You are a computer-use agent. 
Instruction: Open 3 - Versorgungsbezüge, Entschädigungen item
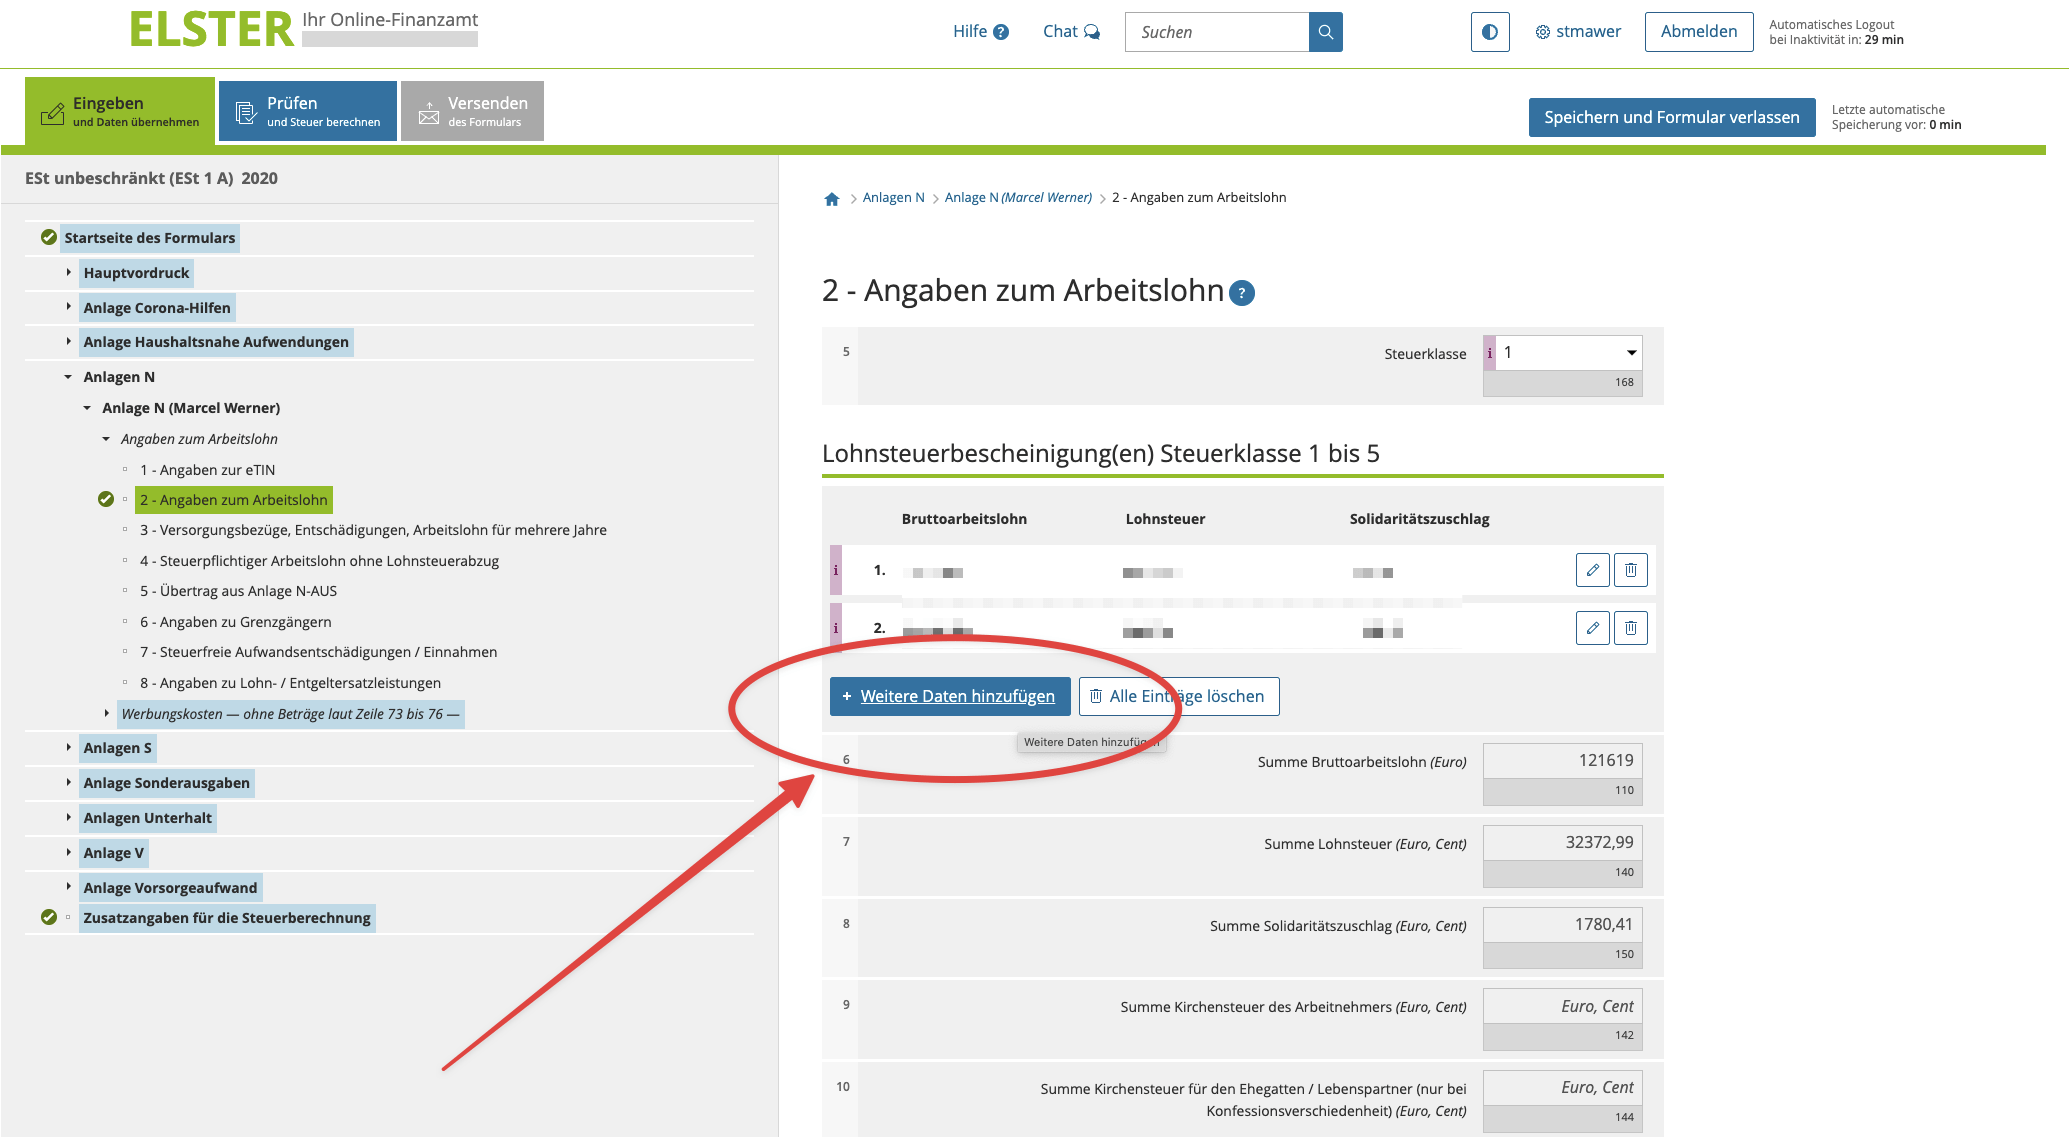coord(373,530)
